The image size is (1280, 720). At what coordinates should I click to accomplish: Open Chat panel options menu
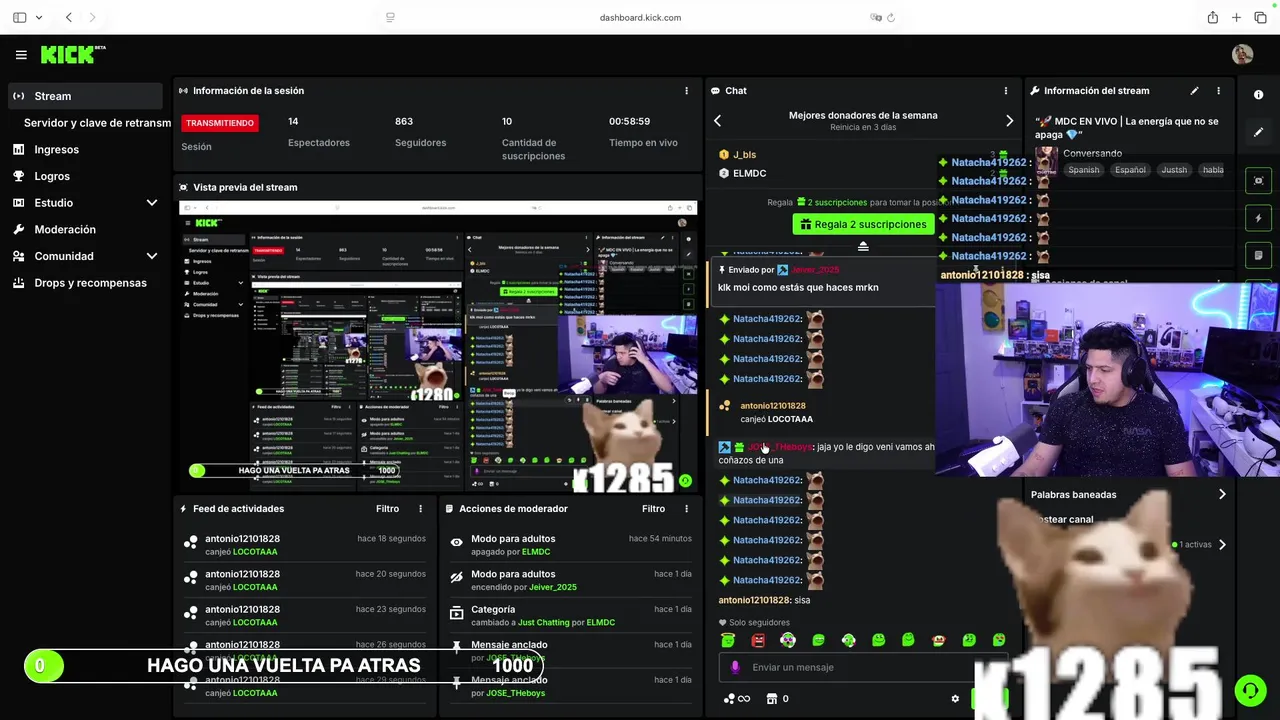[x=1006, y=91]
